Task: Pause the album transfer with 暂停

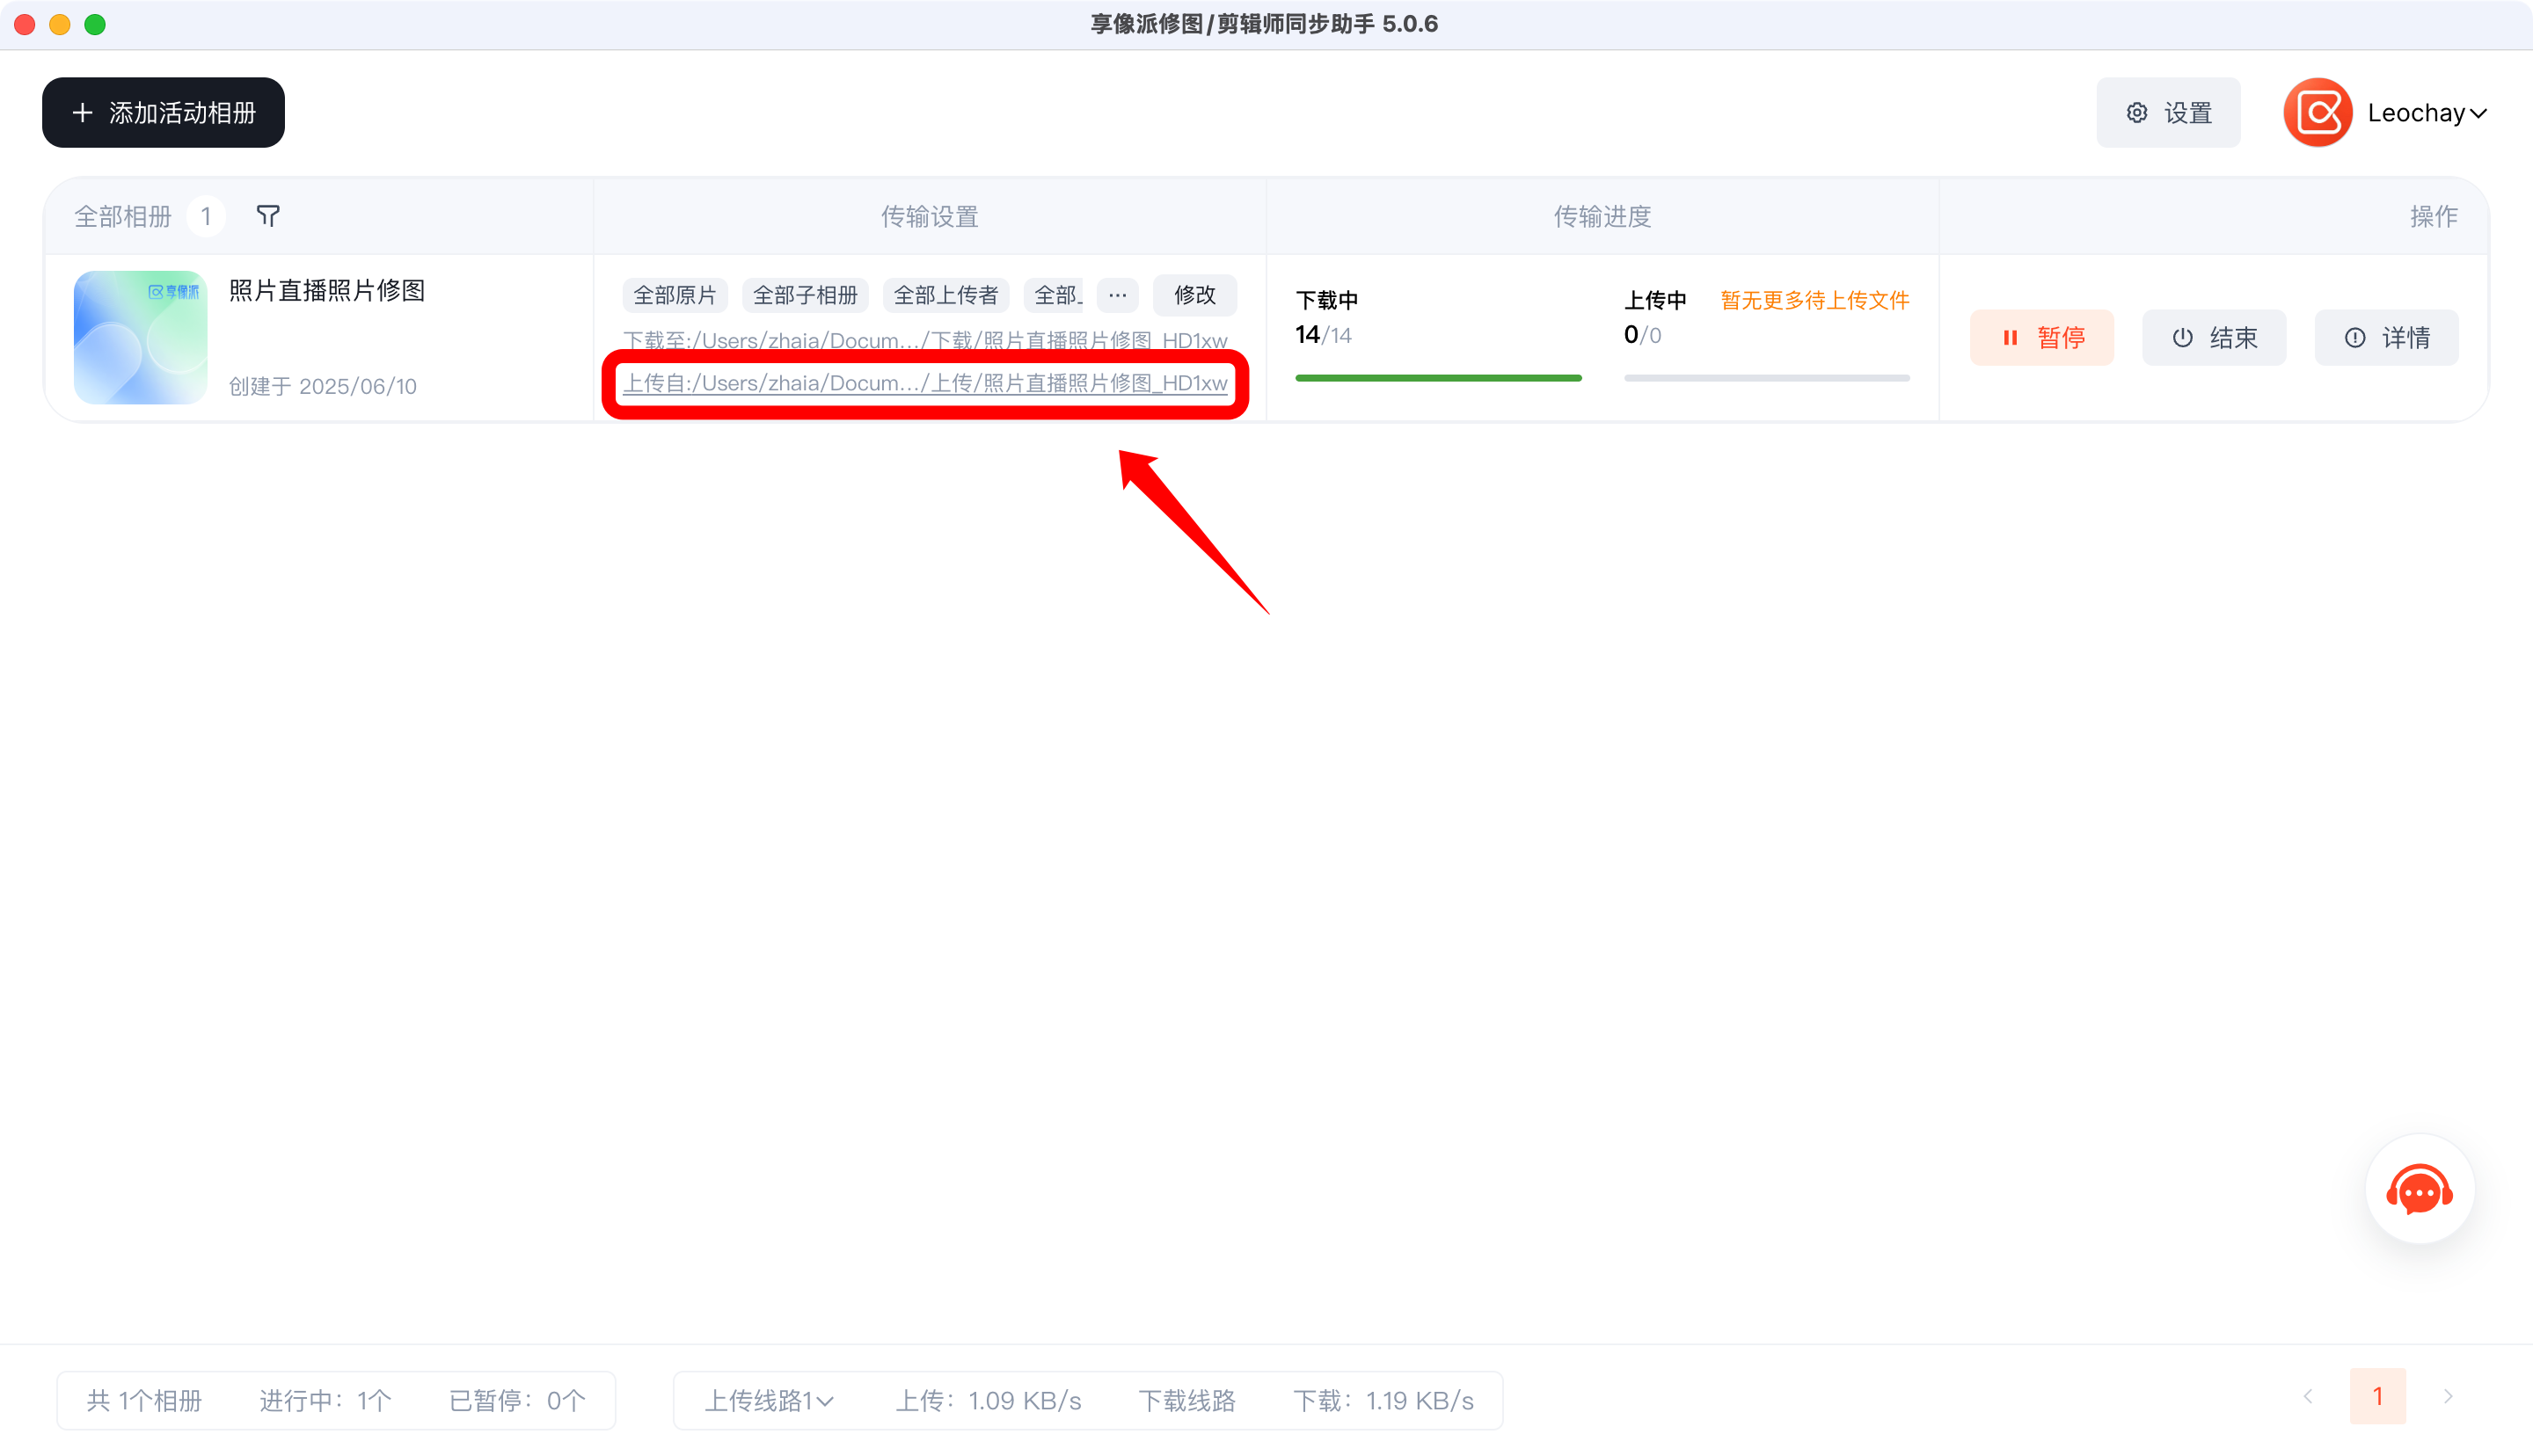Action: click(x=2042, y=338)
